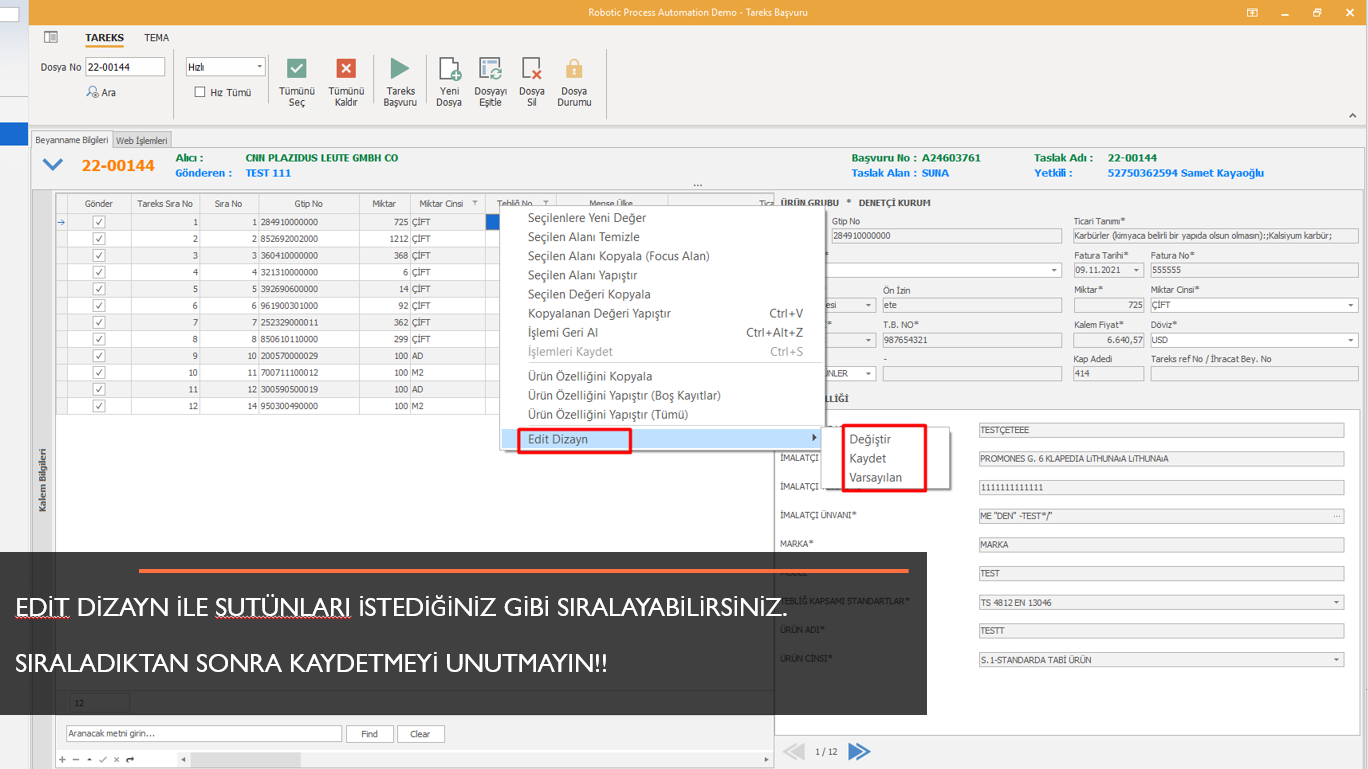Open the Döviz USD dropdown
The height and width of the screenshot is (769, 1368).
tap(1352, 340)
